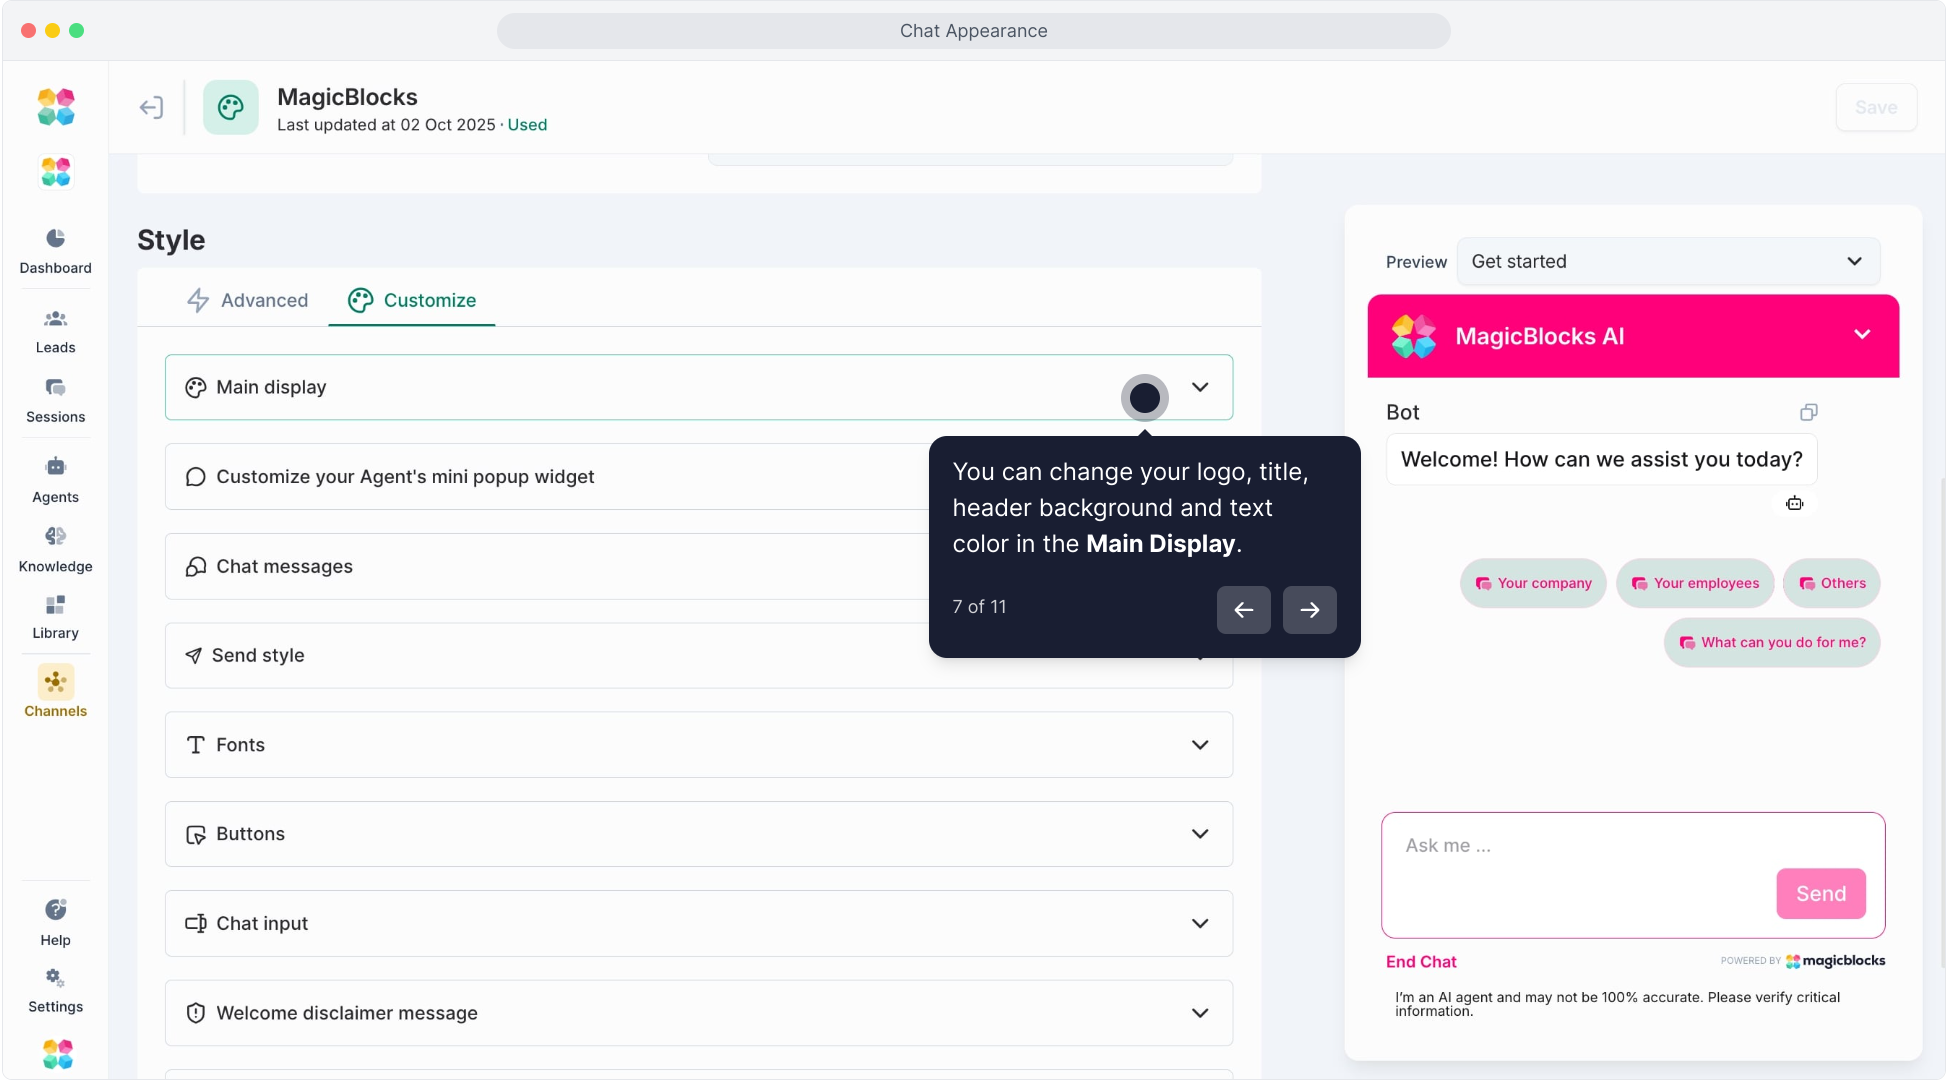Go to next tour step arrow

(1309, 610)
